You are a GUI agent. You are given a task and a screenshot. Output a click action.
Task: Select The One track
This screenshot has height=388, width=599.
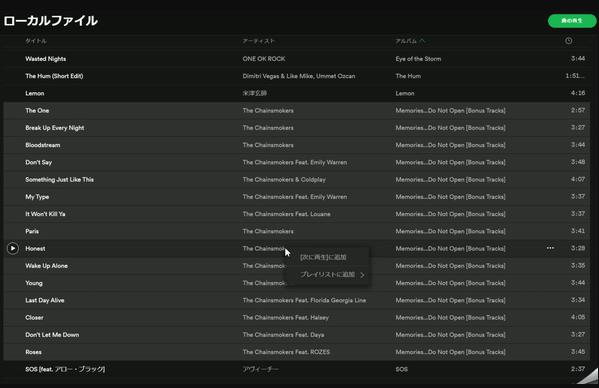point(37,110)
